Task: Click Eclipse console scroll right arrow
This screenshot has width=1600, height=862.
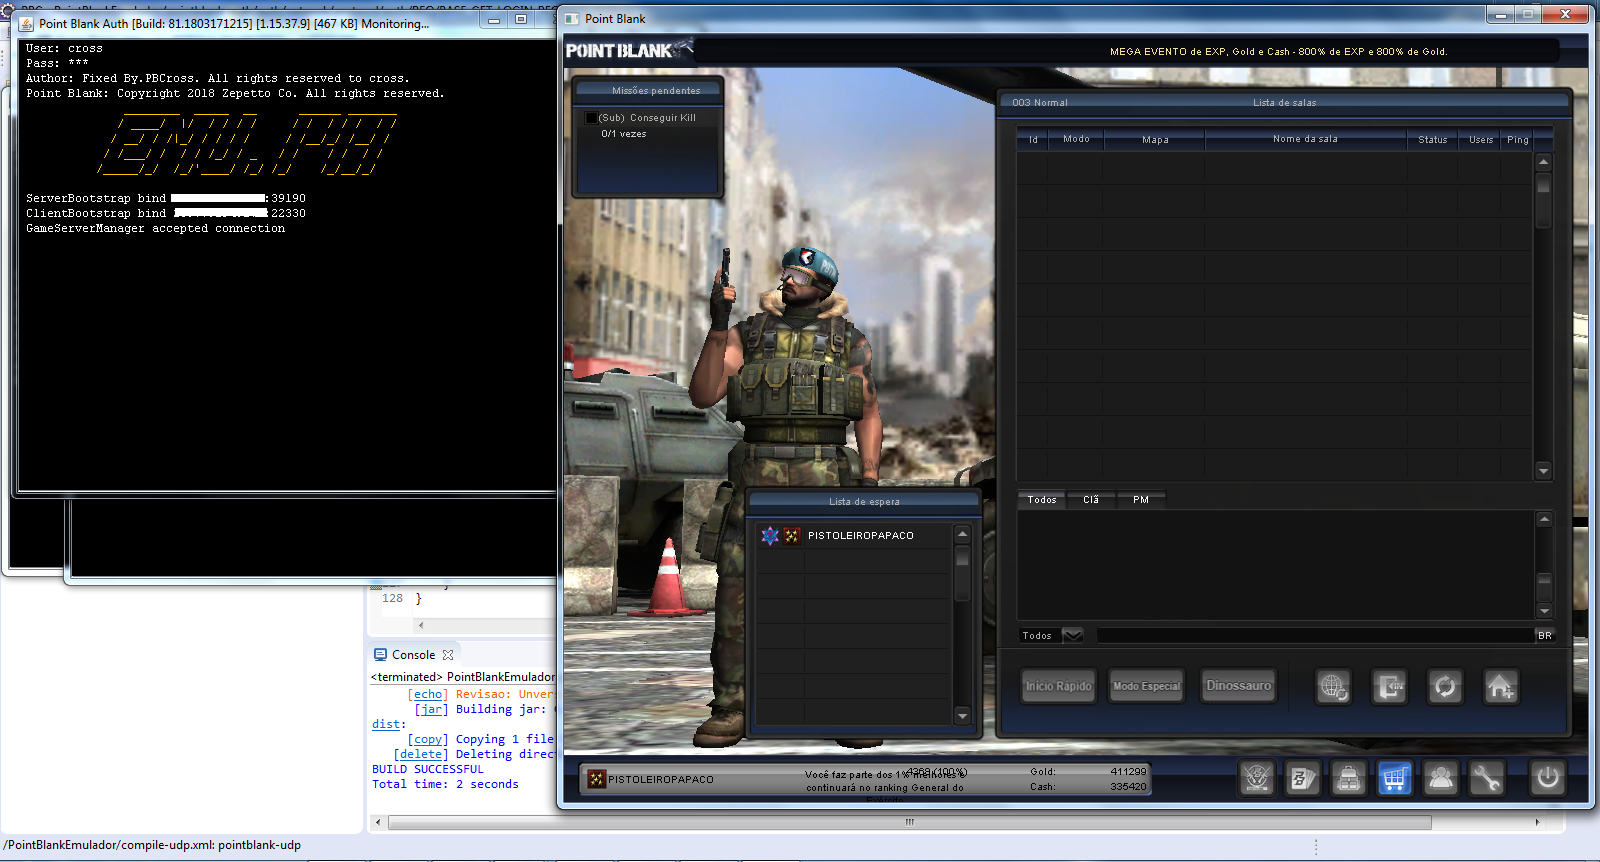Action: tap(1537, 823)
